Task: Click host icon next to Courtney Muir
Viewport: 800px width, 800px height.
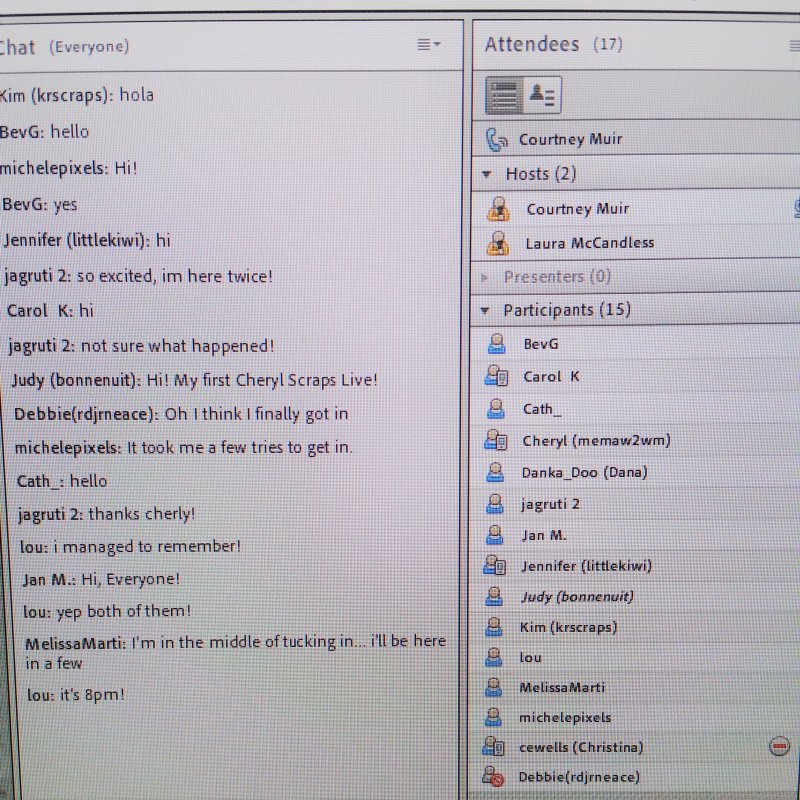Action: pyautogui.click(x=498, y=209)
